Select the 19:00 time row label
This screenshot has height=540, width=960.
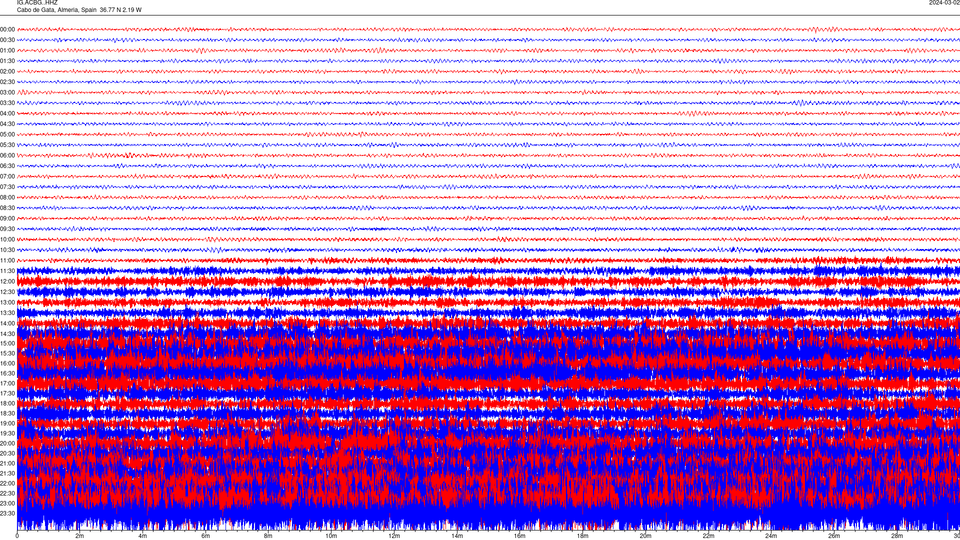[7, 423]
